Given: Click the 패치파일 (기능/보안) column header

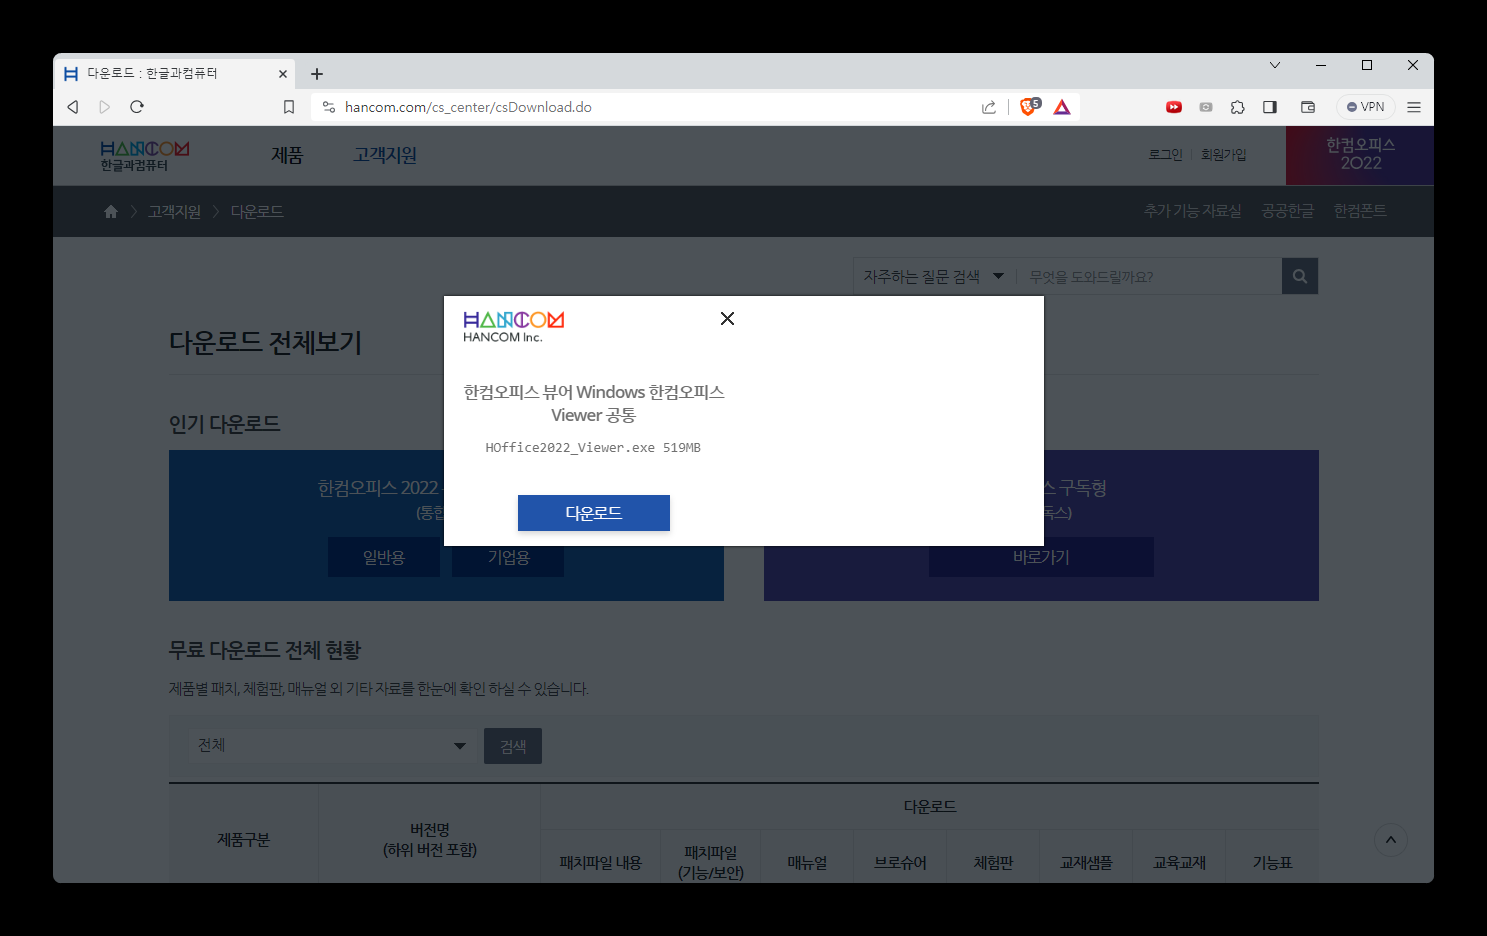Looking at the screenshot, I should [x=711, y=862].
